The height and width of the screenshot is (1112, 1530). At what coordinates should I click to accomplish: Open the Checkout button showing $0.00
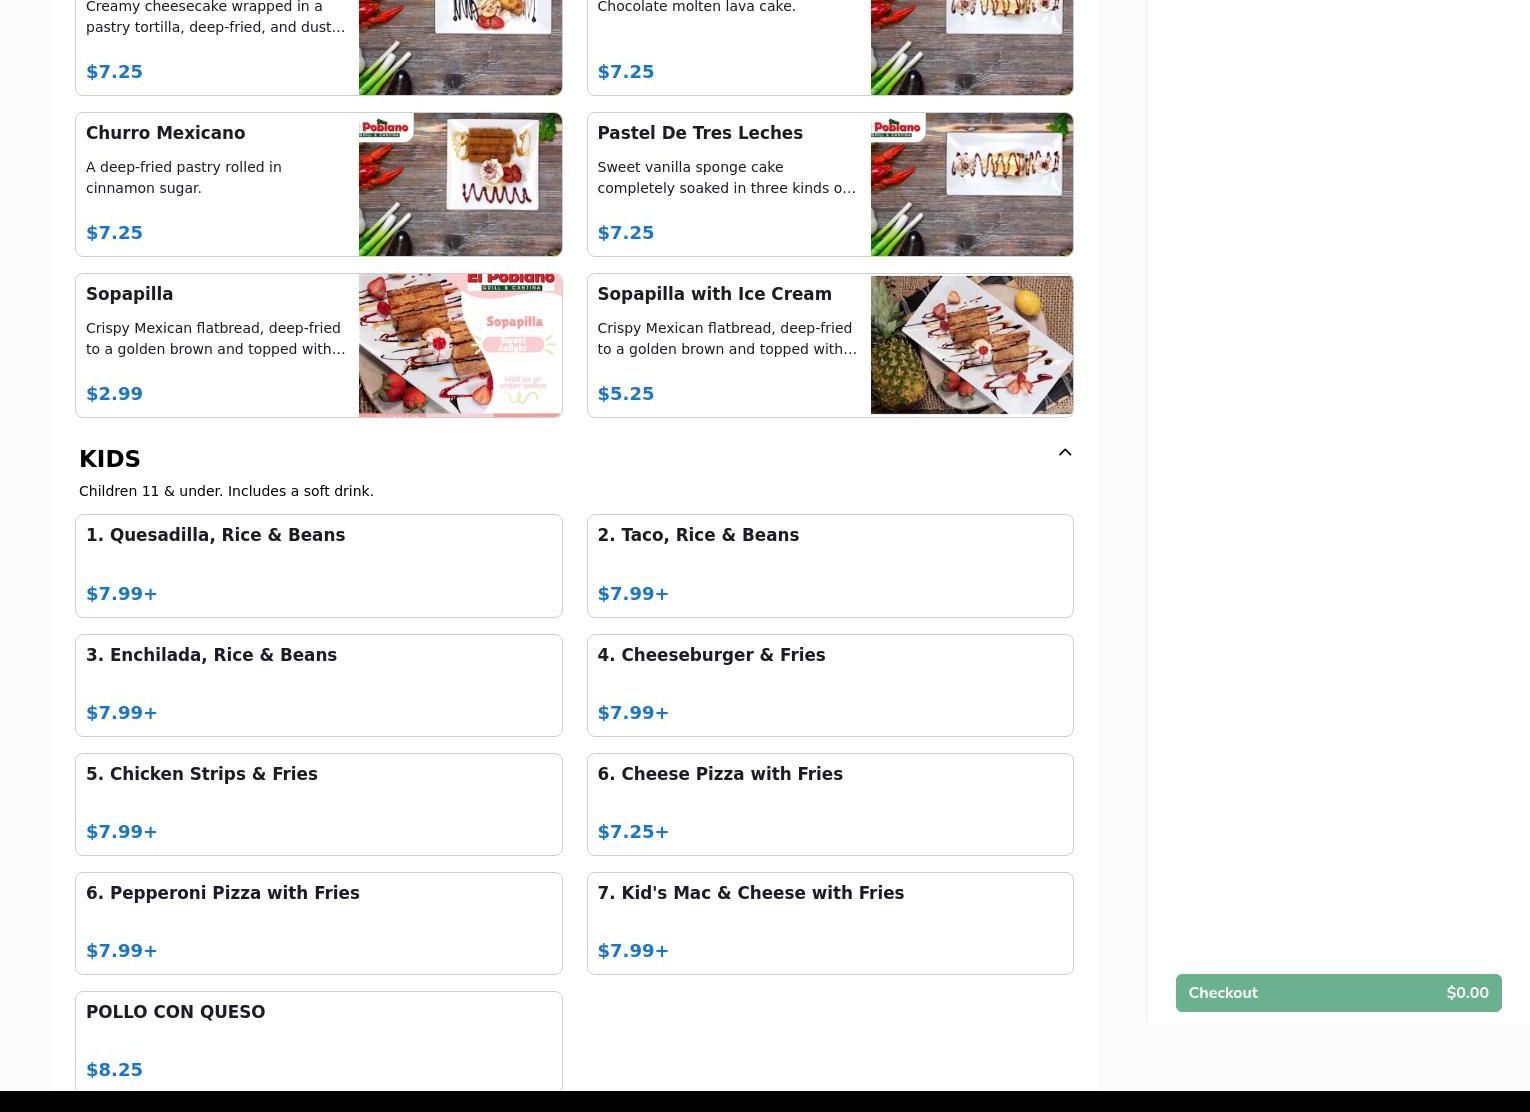click(x=1338, y=993)
